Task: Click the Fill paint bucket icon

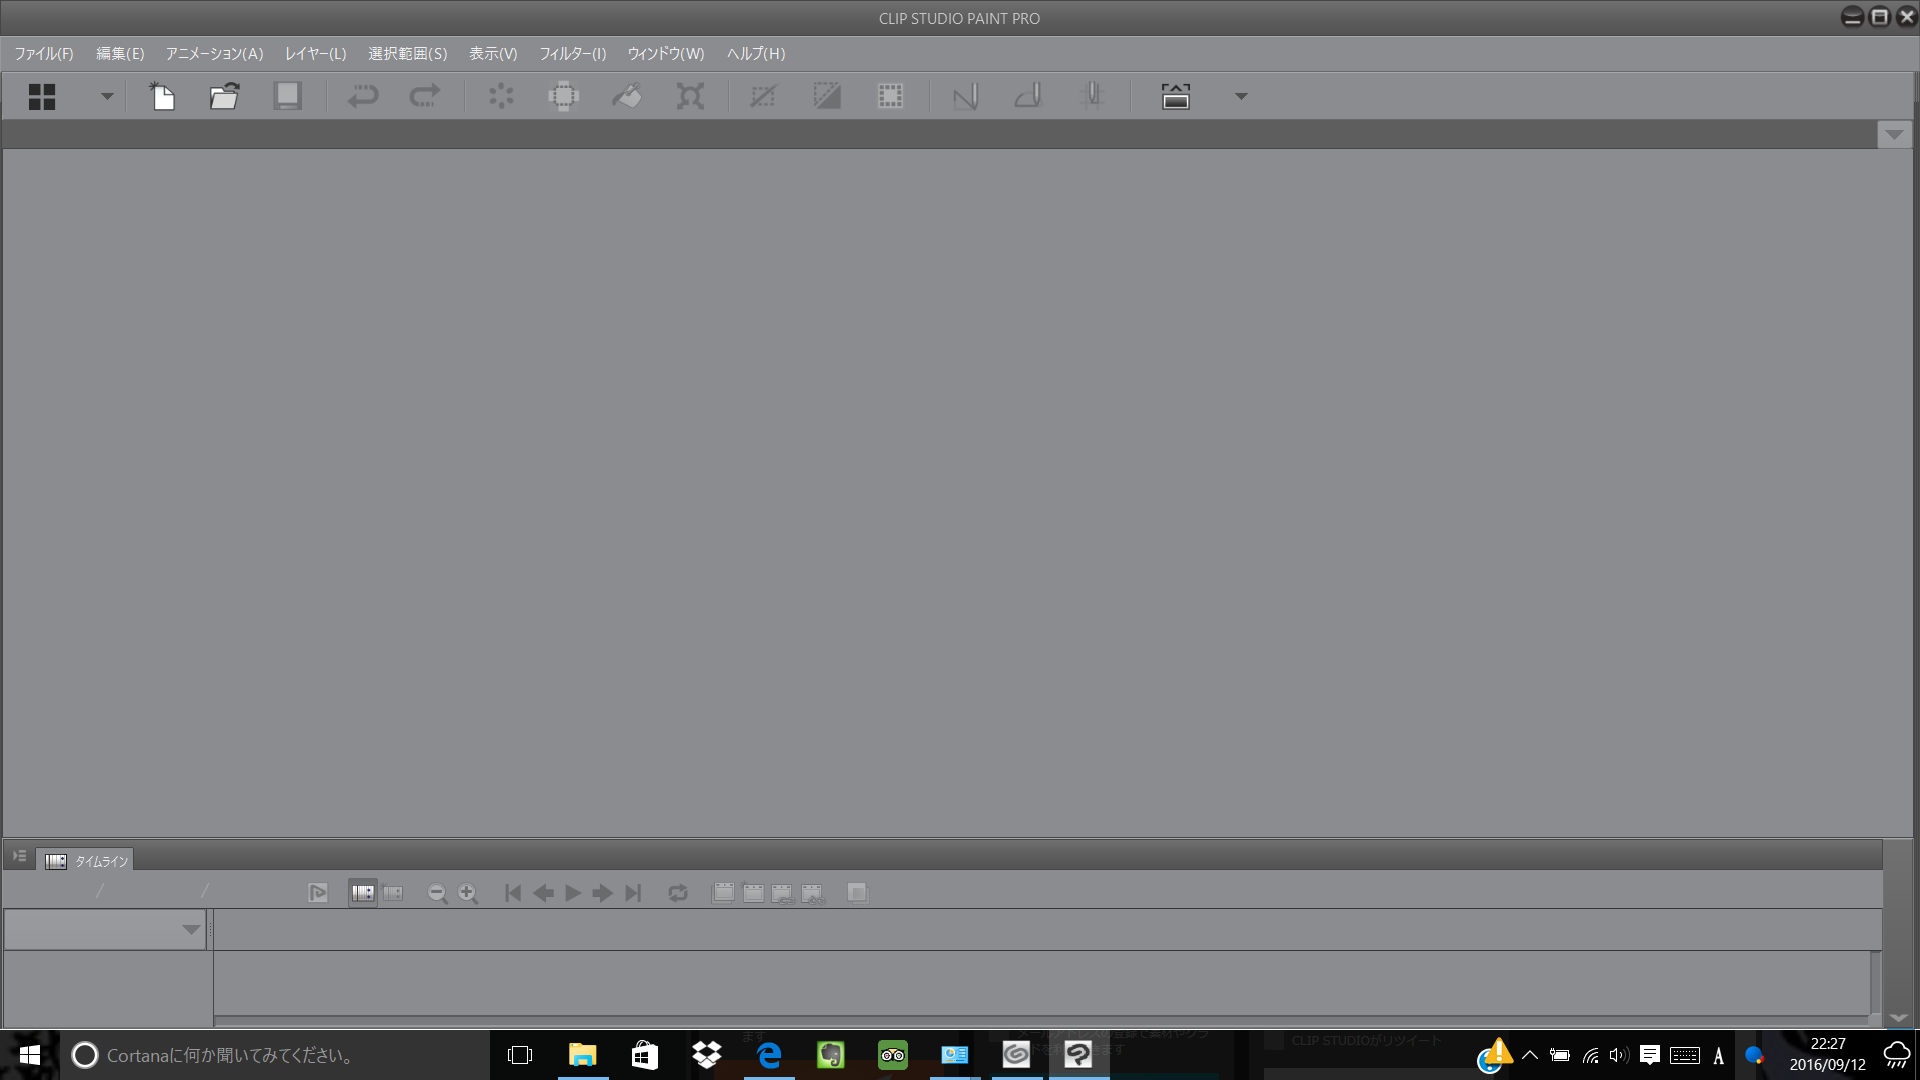Action: click(x=627, y=96)
